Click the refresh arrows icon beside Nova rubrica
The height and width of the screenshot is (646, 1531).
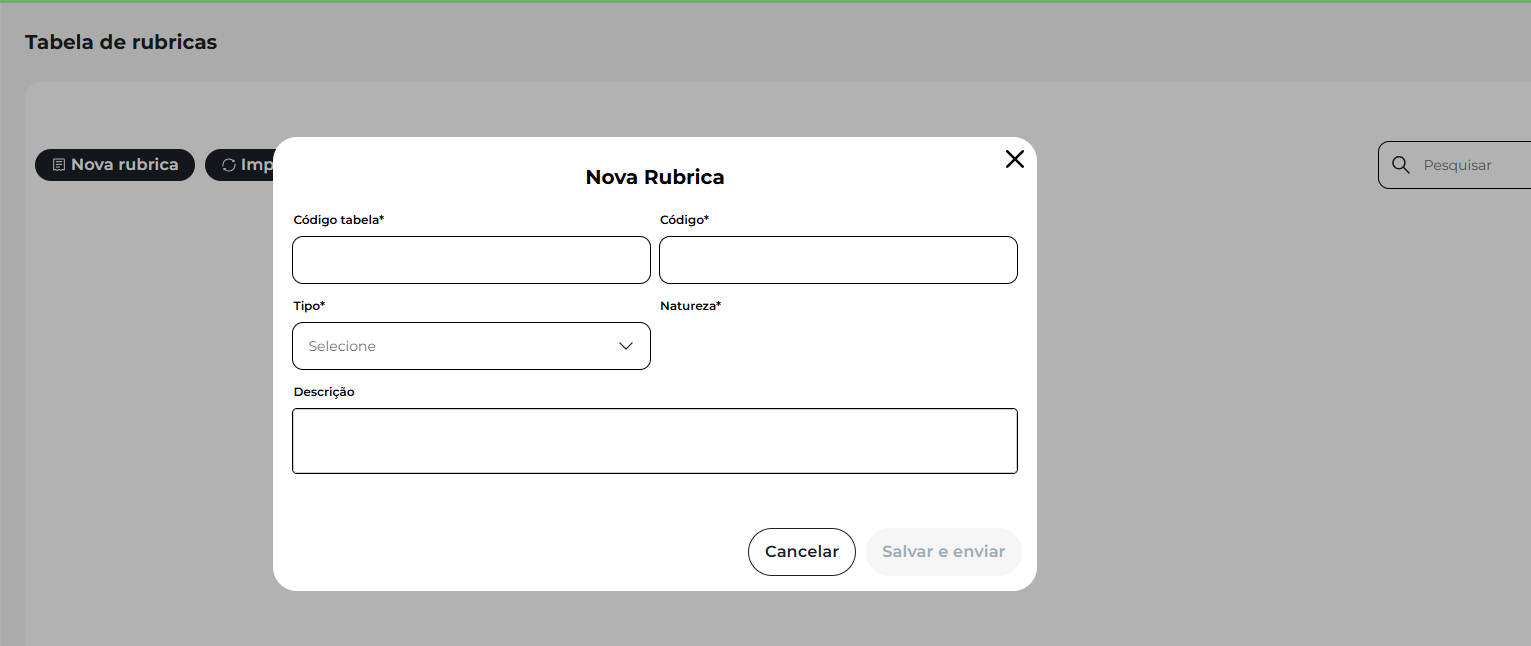point(229,165)
